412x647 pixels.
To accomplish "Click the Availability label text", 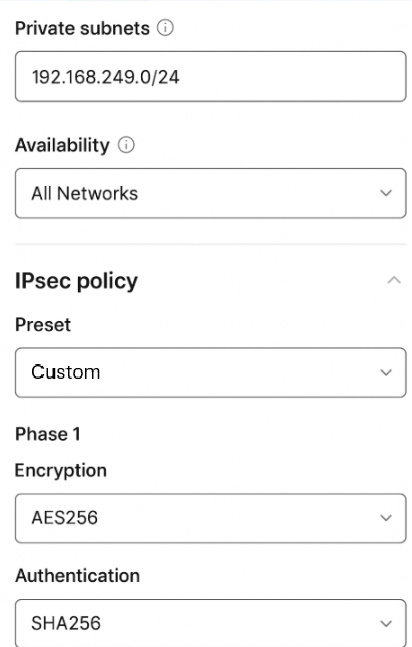I will [x=62, y=145].
